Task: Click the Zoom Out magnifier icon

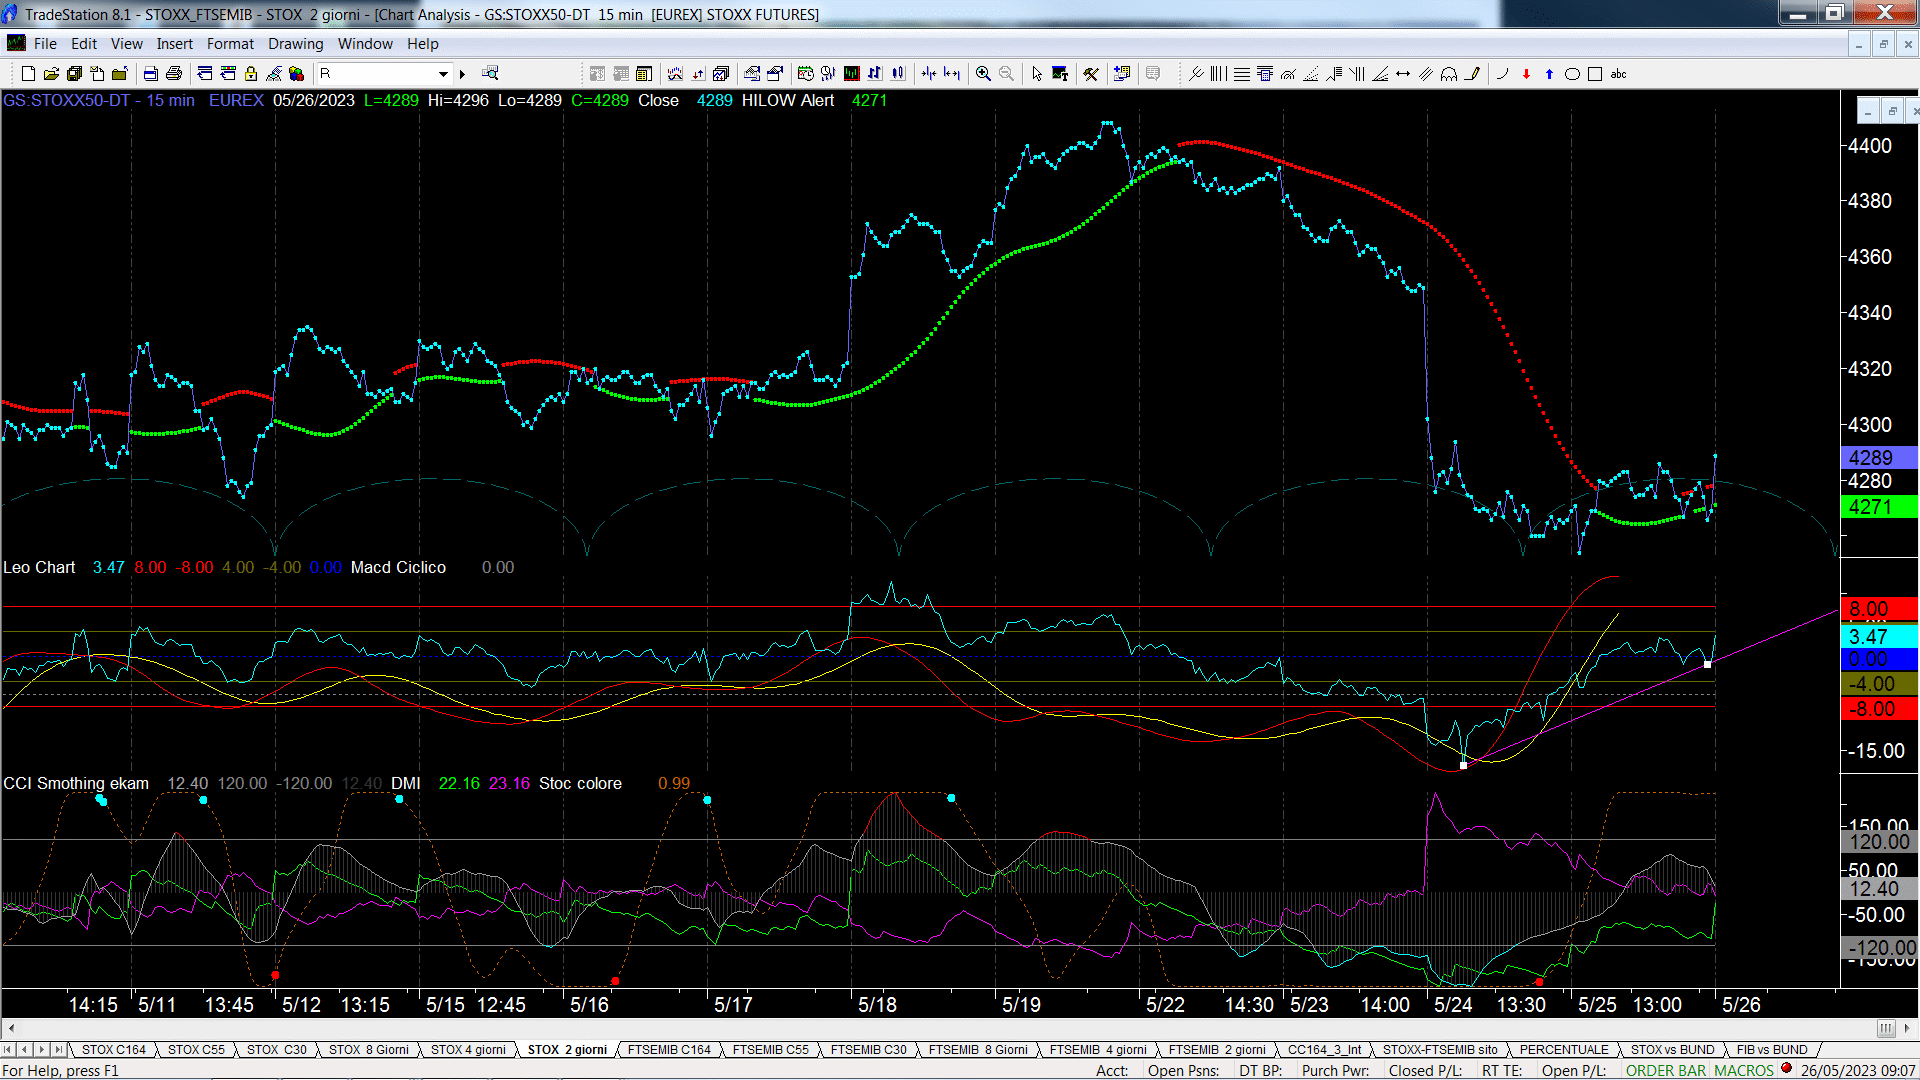Action: (1006, 73)
